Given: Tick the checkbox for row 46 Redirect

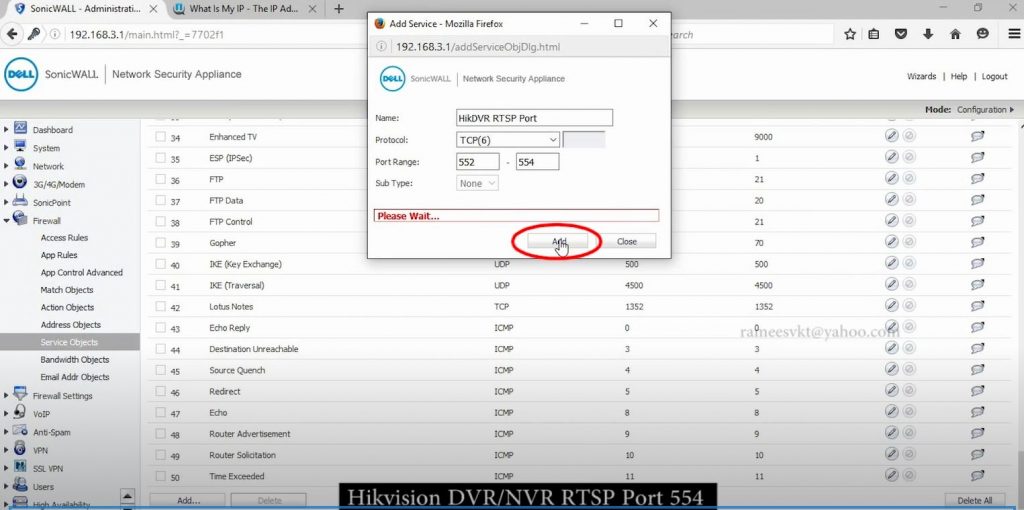Looking at the screenshot, I should pyautogui.click(x=160, y=391).
